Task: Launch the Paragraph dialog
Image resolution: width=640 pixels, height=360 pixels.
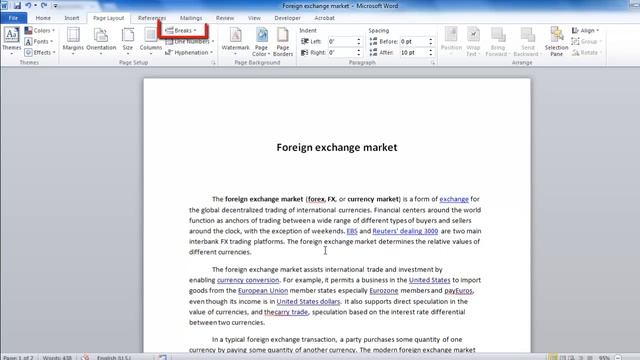Action: click(x=433, y=62)
